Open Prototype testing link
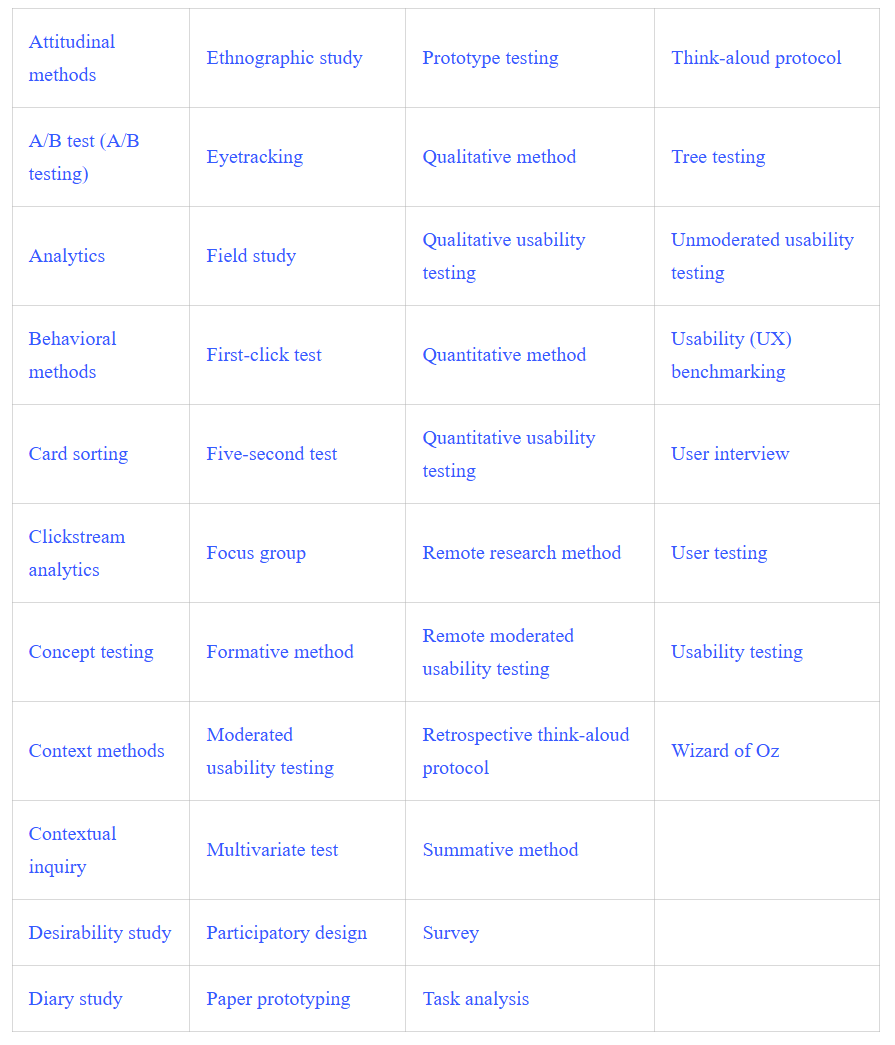 coord(490,58)
